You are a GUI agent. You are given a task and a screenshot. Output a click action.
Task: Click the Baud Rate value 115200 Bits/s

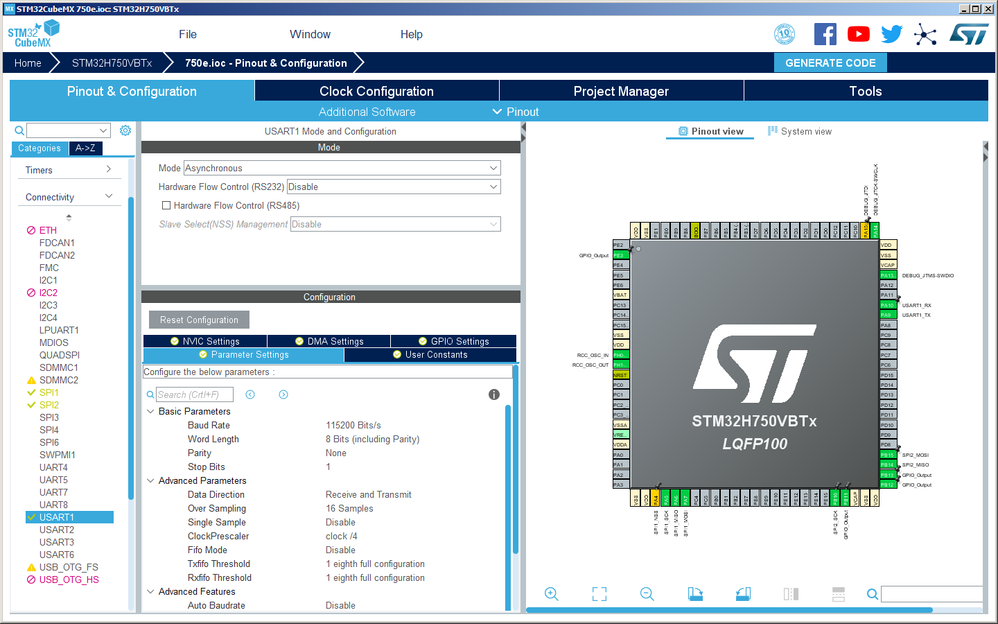[353, 425]
